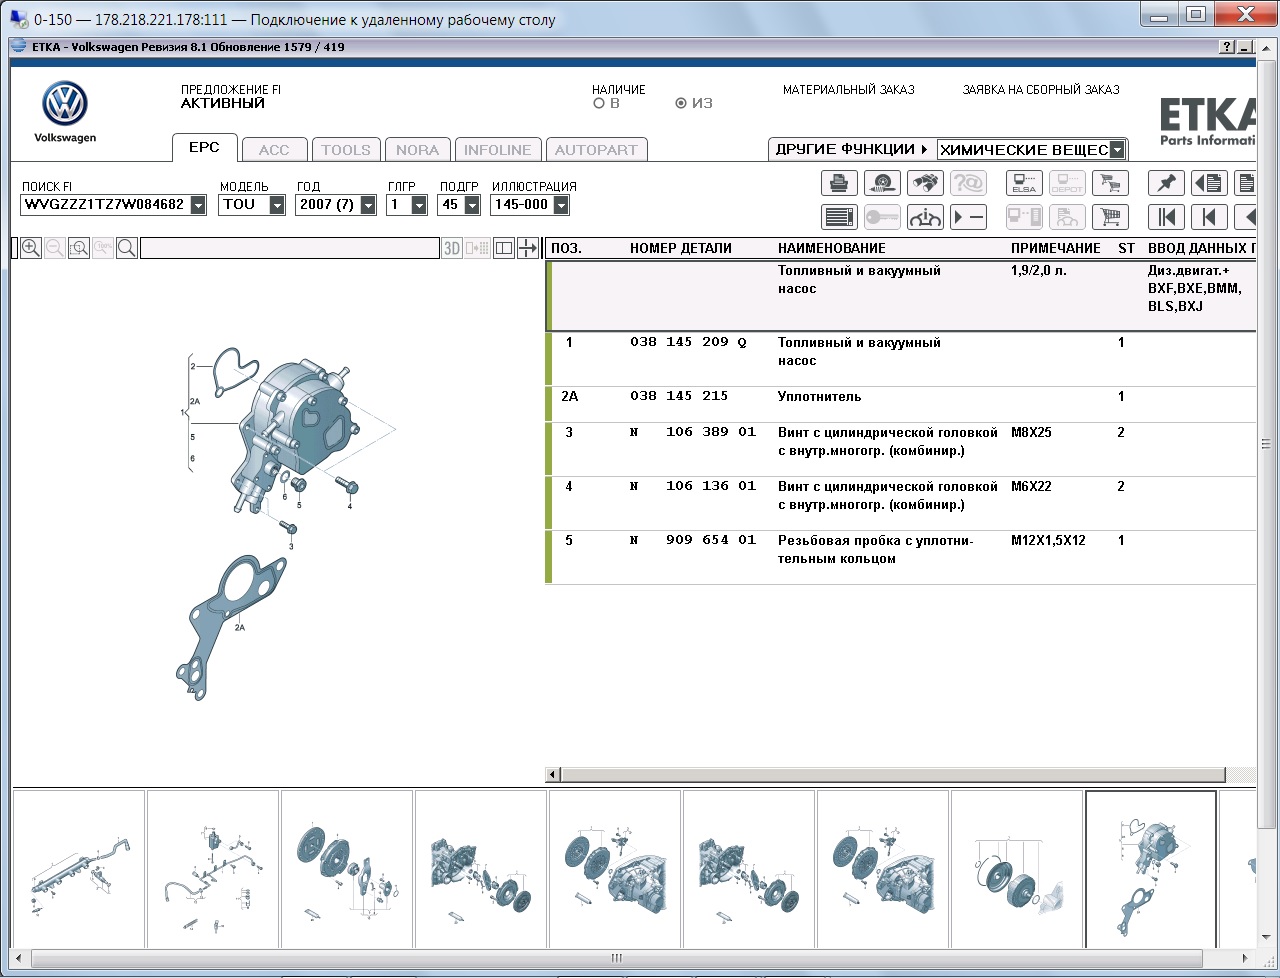Open the wheel and tyre icon
The height and width of the screenshot is (978, 1280).
coord(882,183)
